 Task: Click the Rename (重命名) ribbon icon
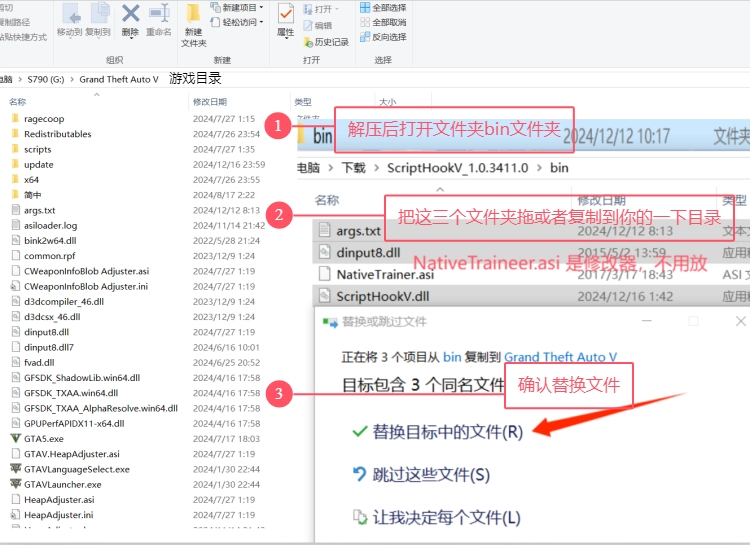click(x=159, y=18)
